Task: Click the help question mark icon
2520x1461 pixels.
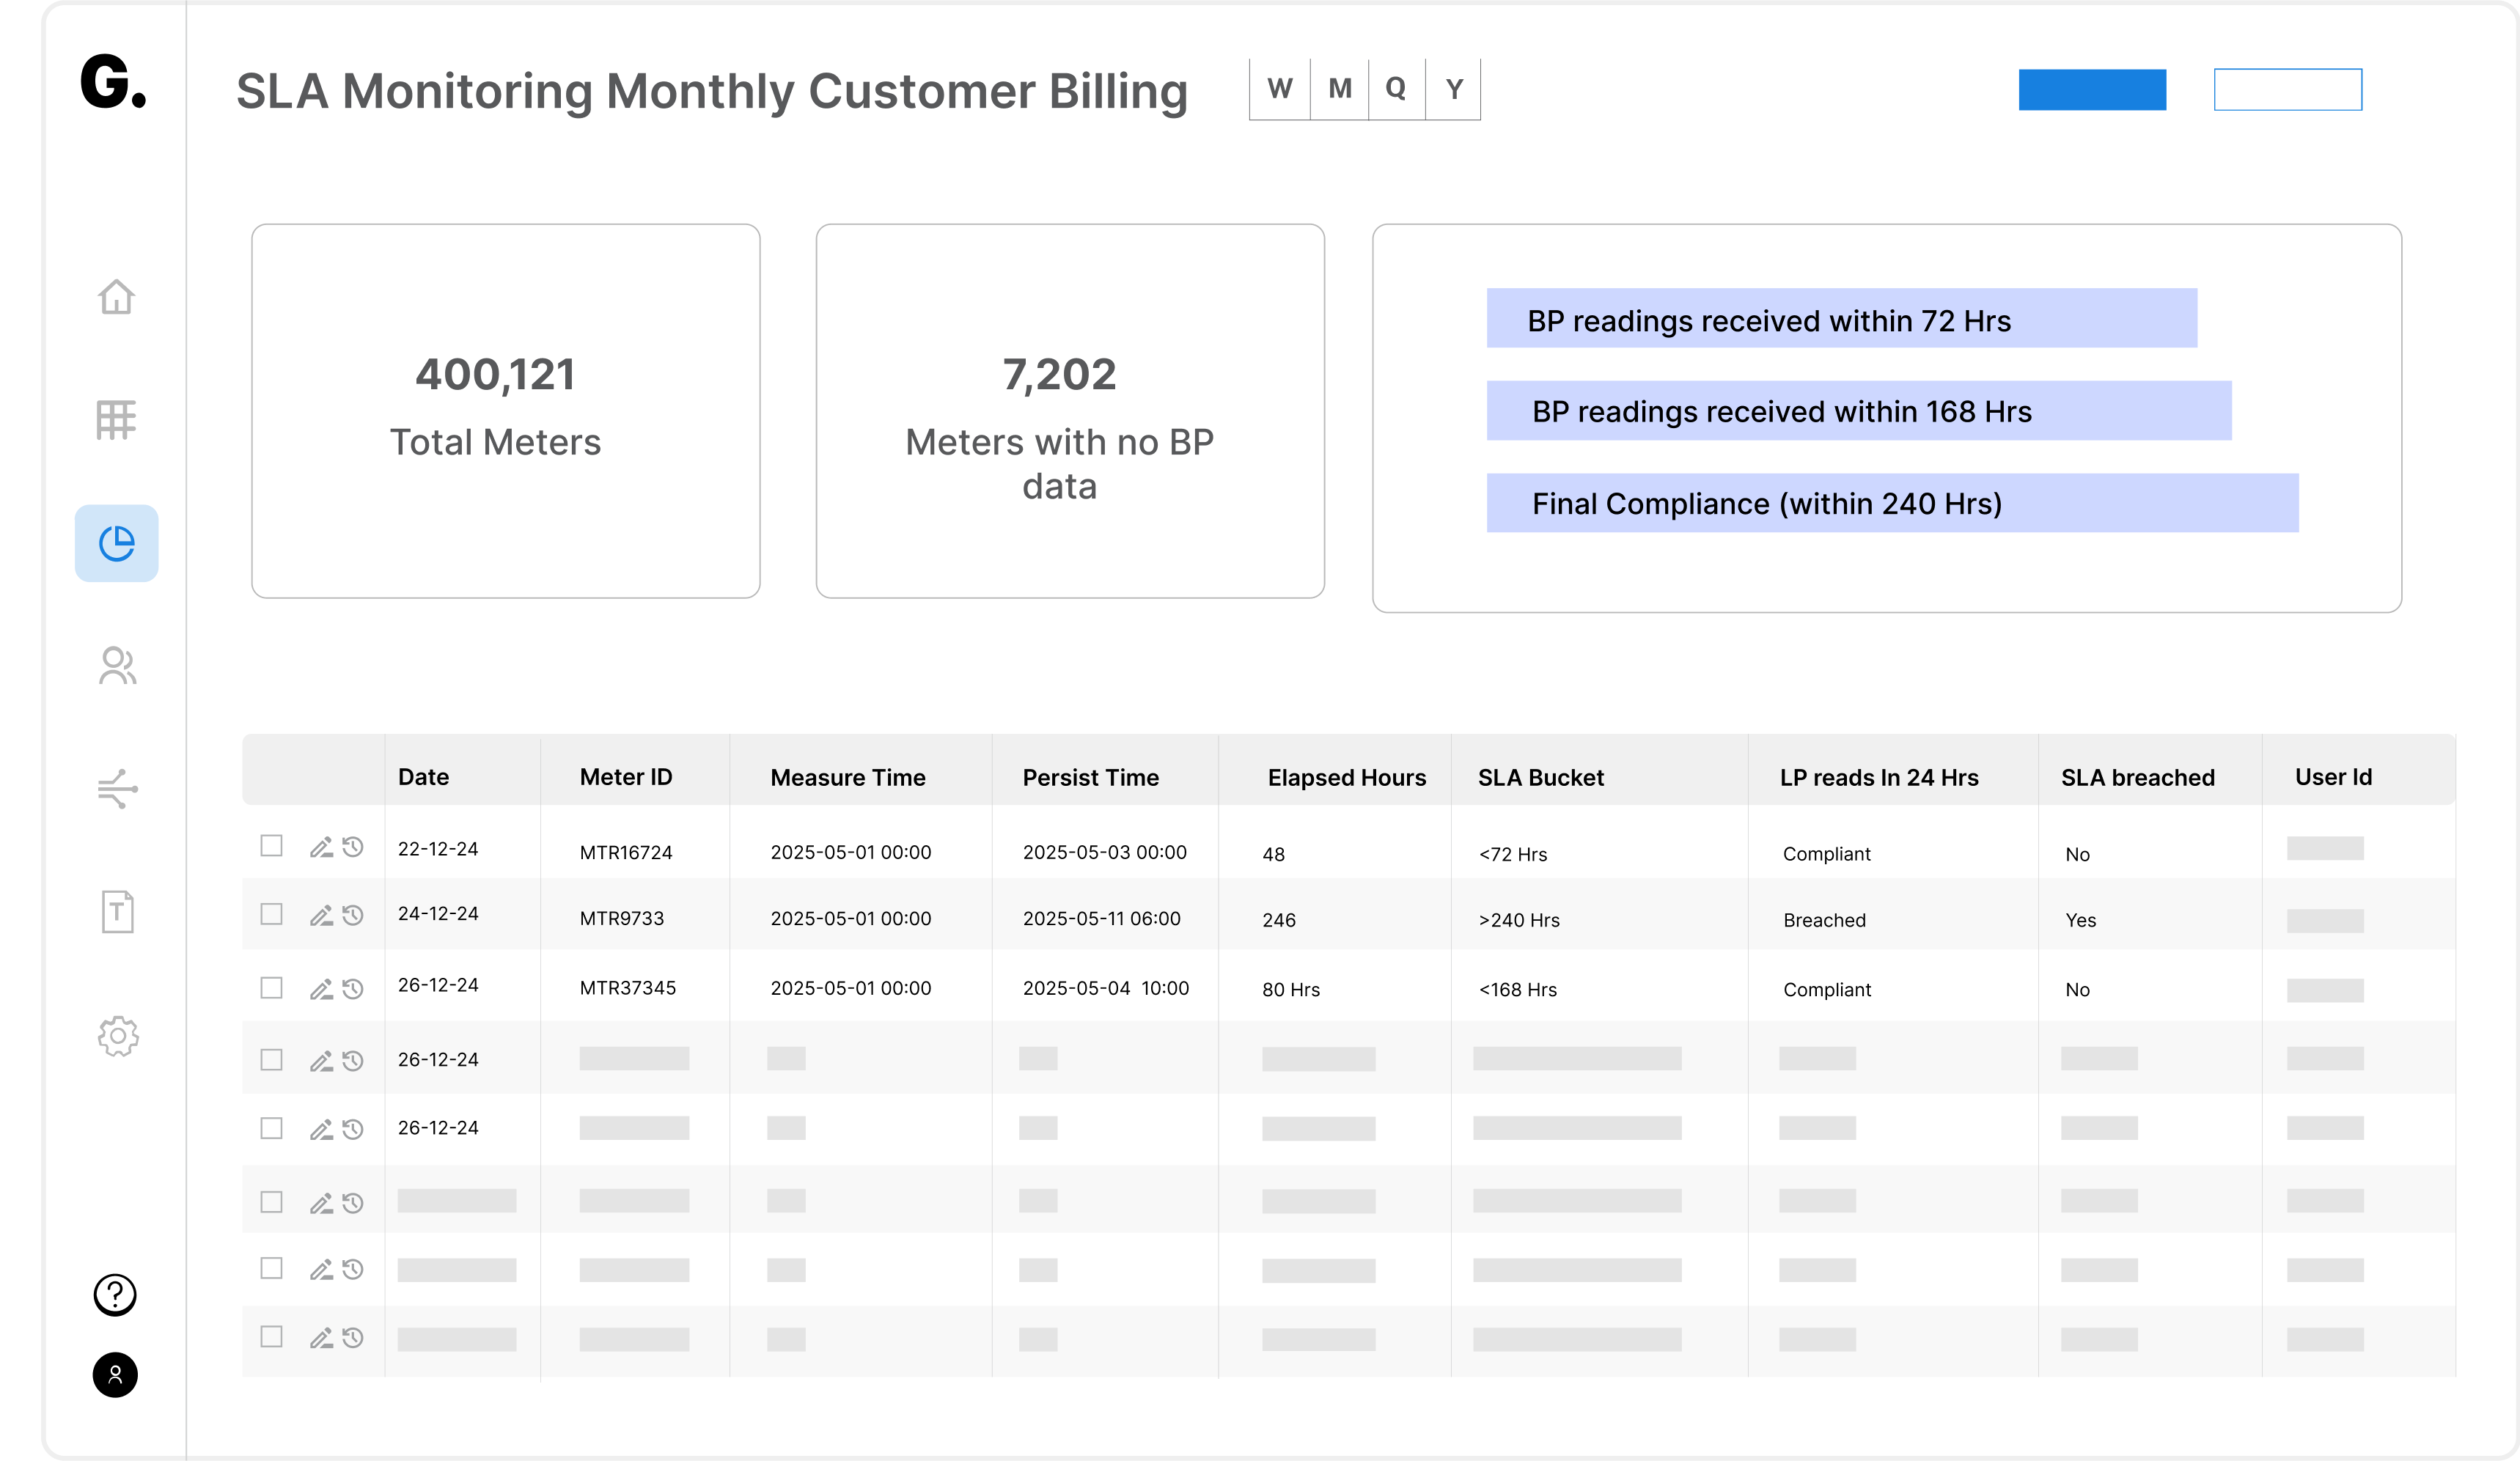Action: pyautogui.click(x=115, y=1294)
